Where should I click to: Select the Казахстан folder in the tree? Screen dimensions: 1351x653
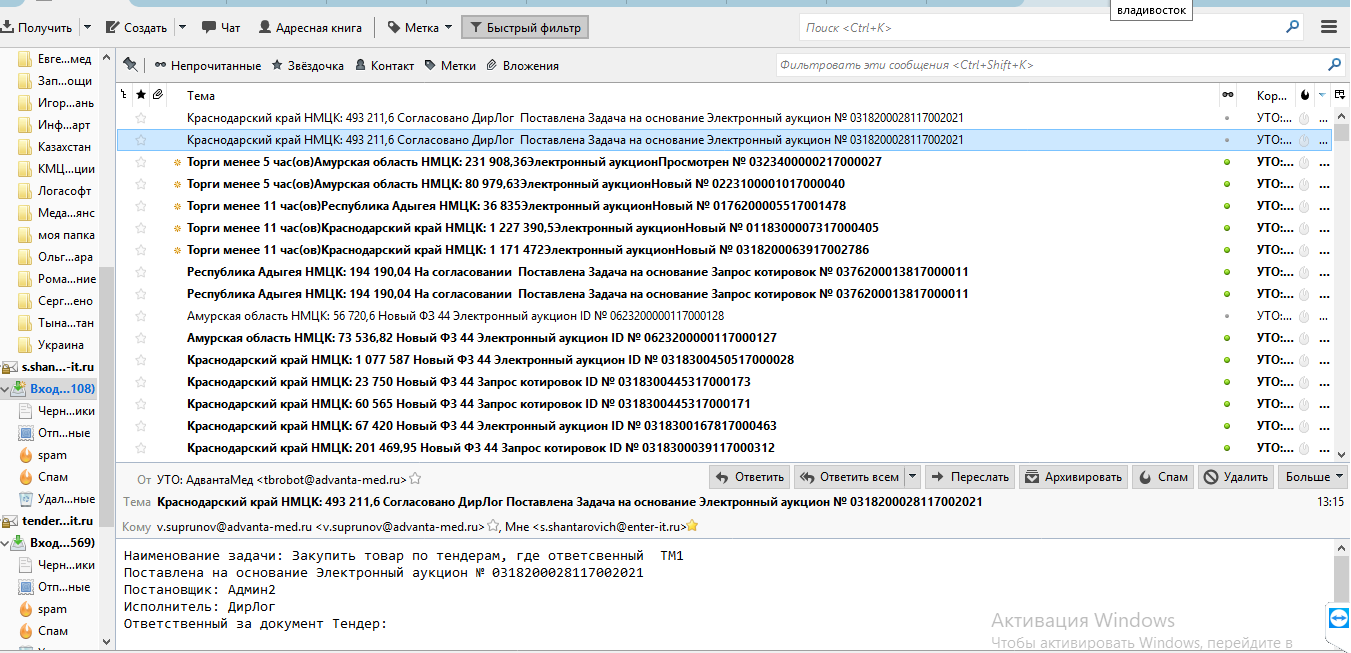tap(63, 147)
